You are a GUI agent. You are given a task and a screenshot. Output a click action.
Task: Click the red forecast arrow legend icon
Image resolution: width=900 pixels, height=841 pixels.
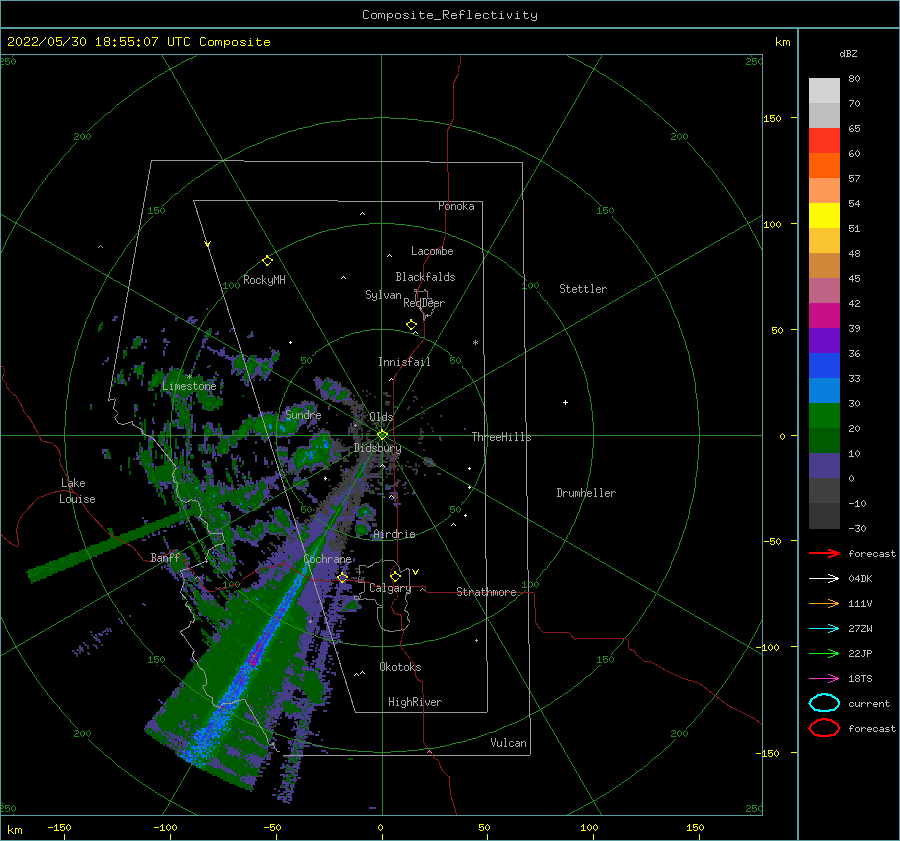(824, 553)
